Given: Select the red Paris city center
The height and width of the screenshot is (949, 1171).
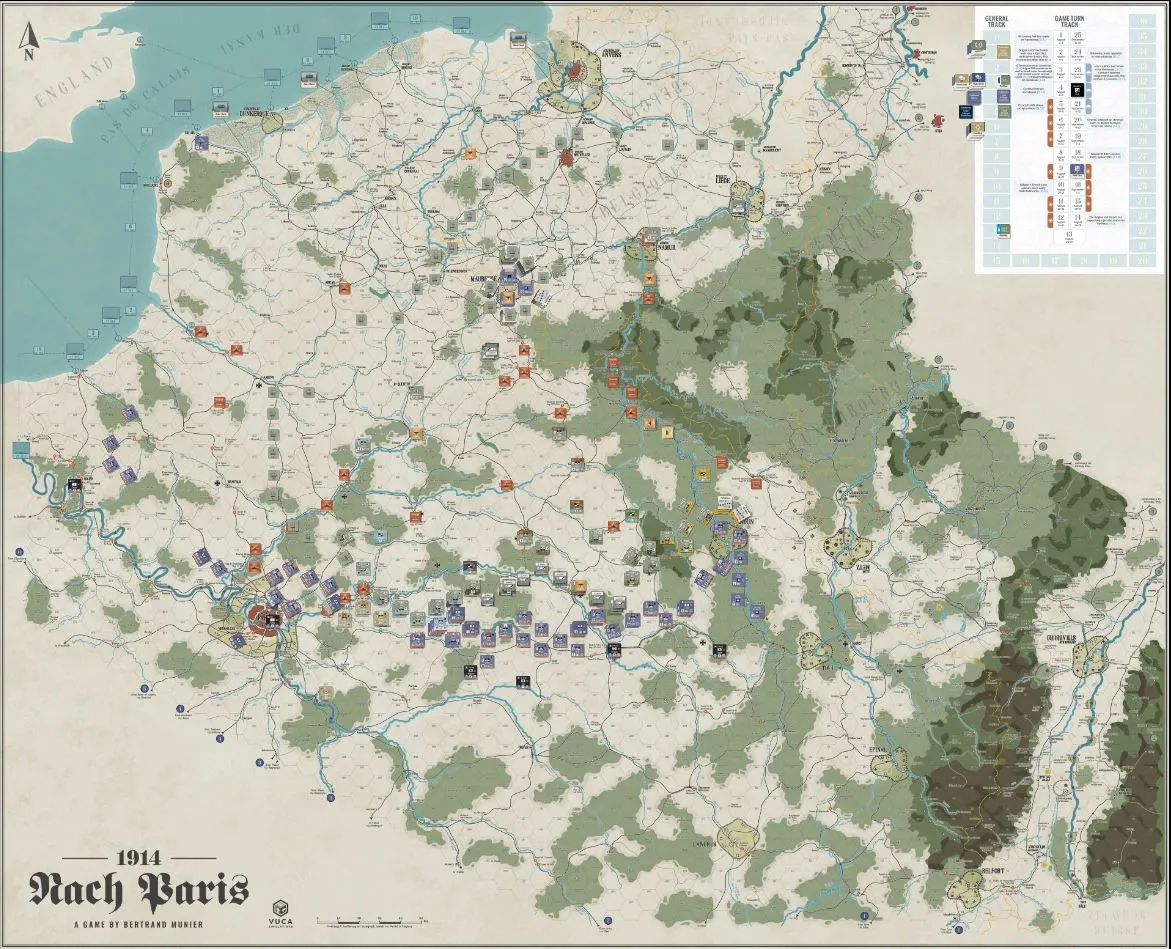Looking at the screenshot, I should 264,620.
